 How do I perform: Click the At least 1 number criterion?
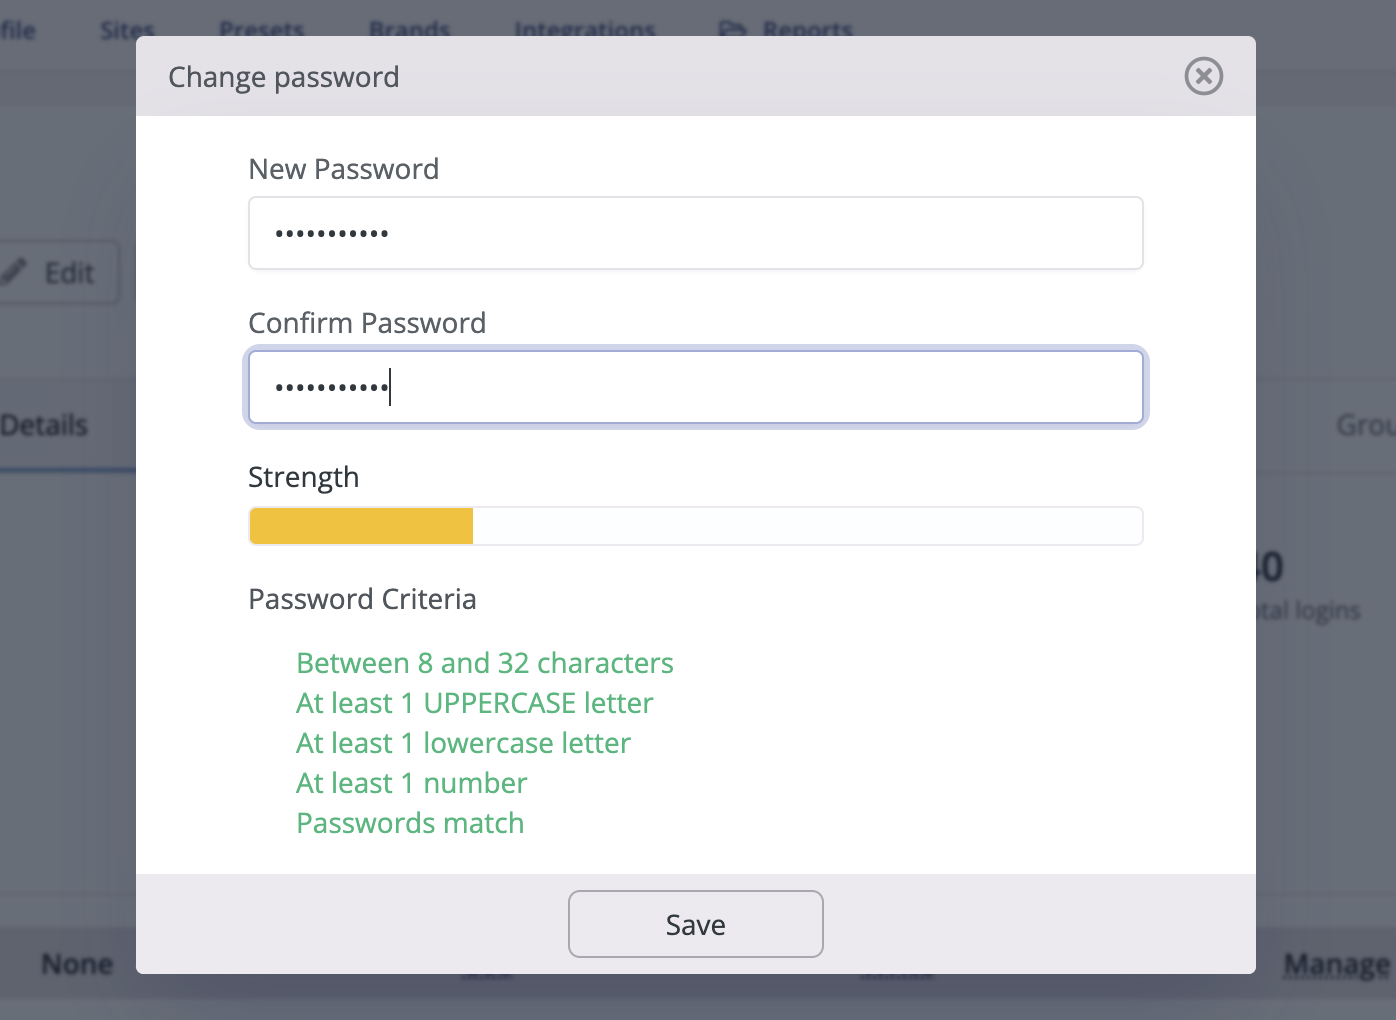click(x=411, y=782)
